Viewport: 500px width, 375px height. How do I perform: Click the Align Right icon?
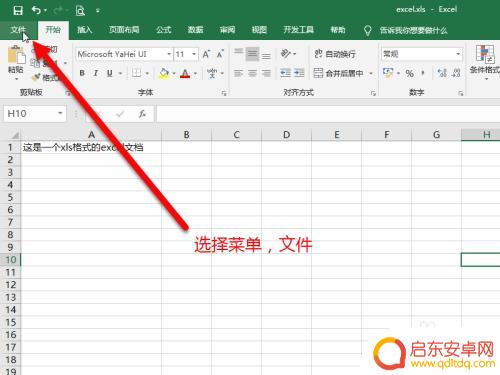[266, 73]
